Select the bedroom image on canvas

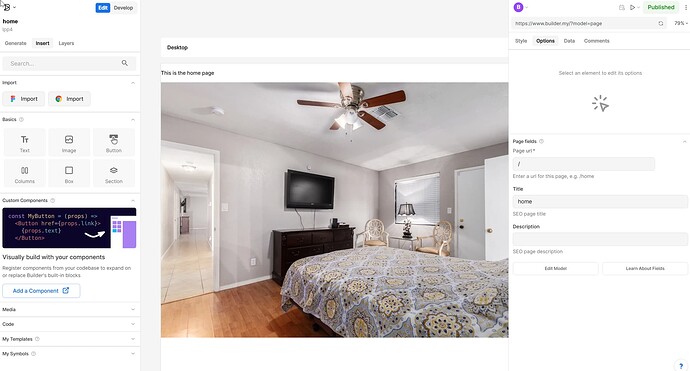tap(334, 210)
